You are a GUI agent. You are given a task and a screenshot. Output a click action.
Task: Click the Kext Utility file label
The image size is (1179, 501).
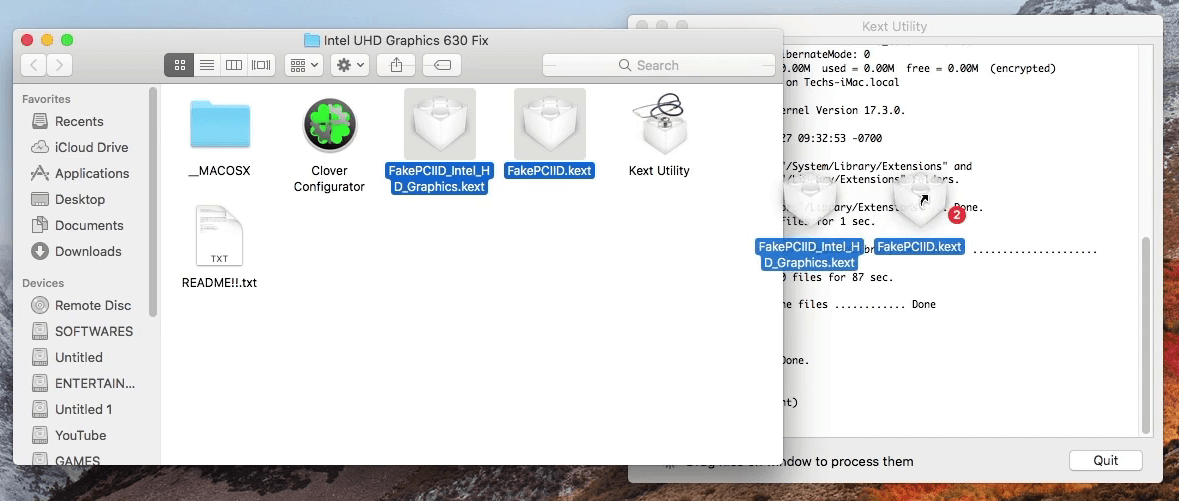point(659,171)
